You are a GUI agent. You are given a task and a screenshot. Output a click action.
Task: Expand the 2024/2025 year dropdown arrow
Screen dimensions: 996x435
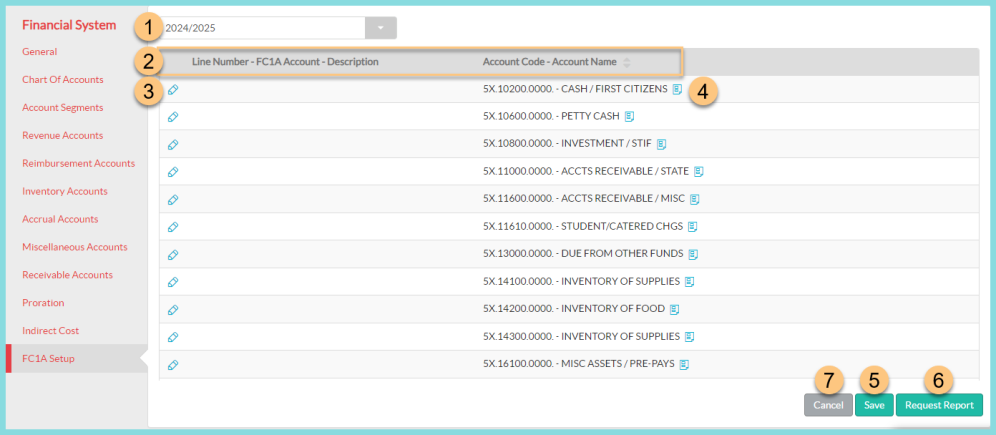click(380, 28)
